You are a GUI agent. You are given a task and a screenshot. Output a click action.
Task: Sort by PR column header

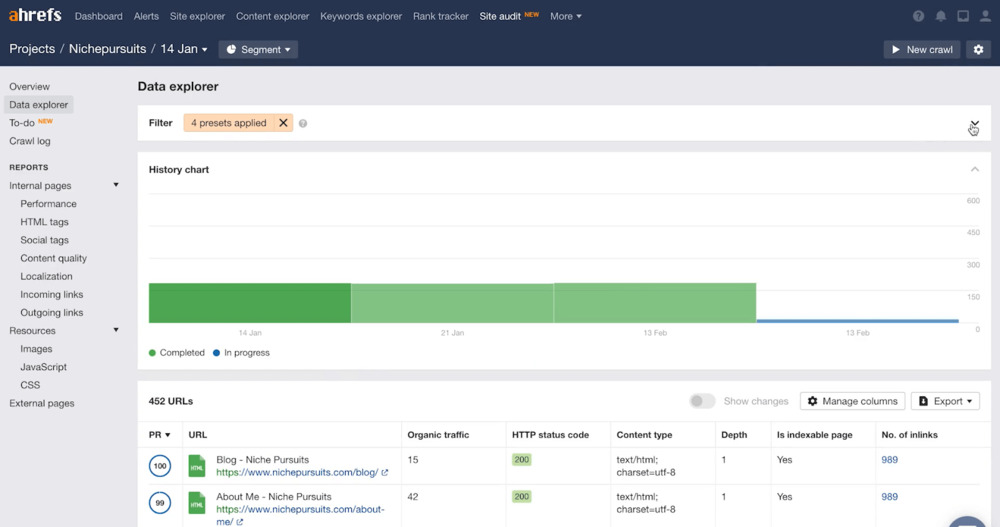tap(159, 435)
